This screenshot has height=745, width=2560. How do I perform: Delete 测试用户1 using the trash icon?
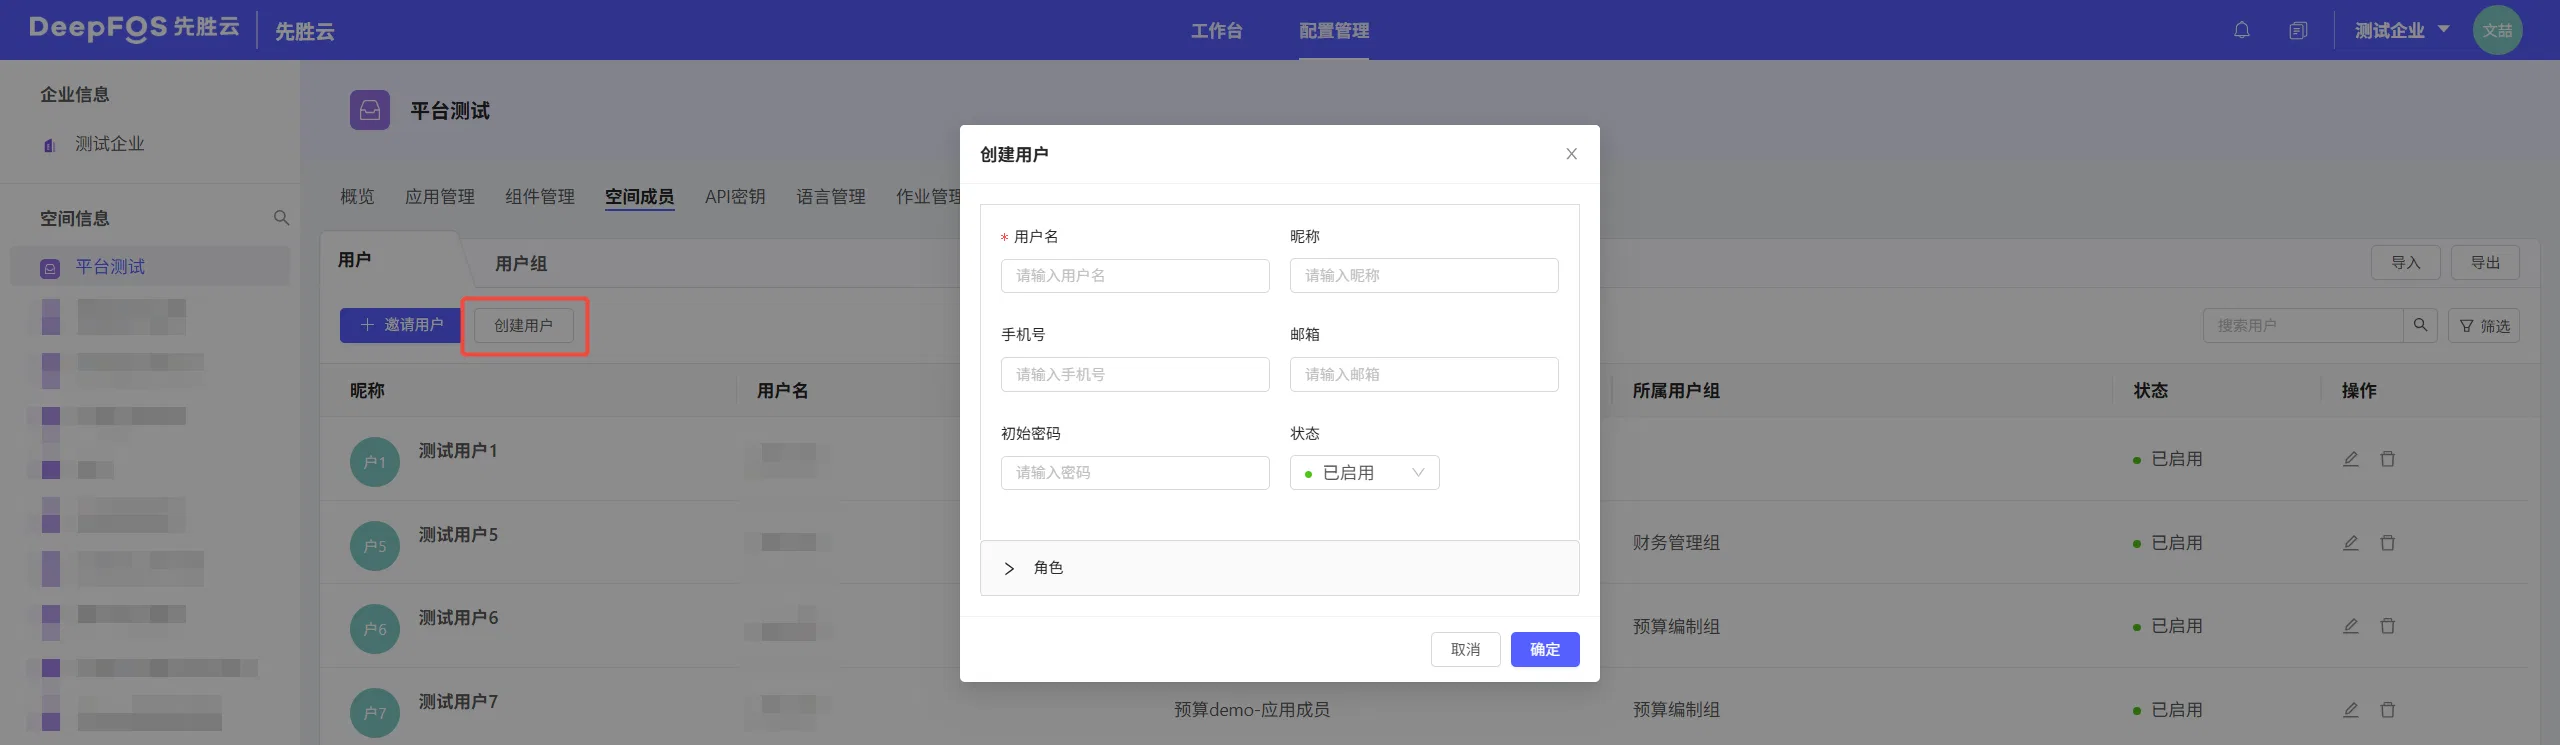pos(2388,459)
